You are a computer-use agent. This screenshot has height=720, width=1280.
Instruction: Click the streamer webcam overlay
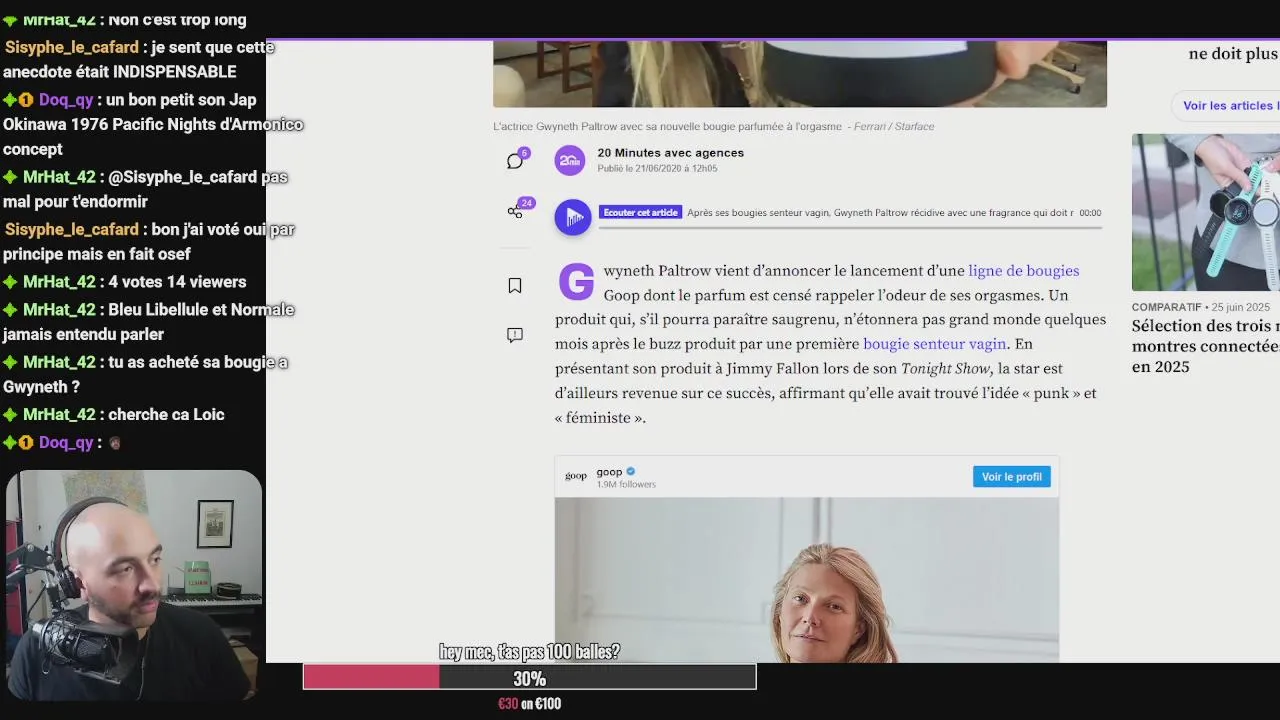[133, 585]
